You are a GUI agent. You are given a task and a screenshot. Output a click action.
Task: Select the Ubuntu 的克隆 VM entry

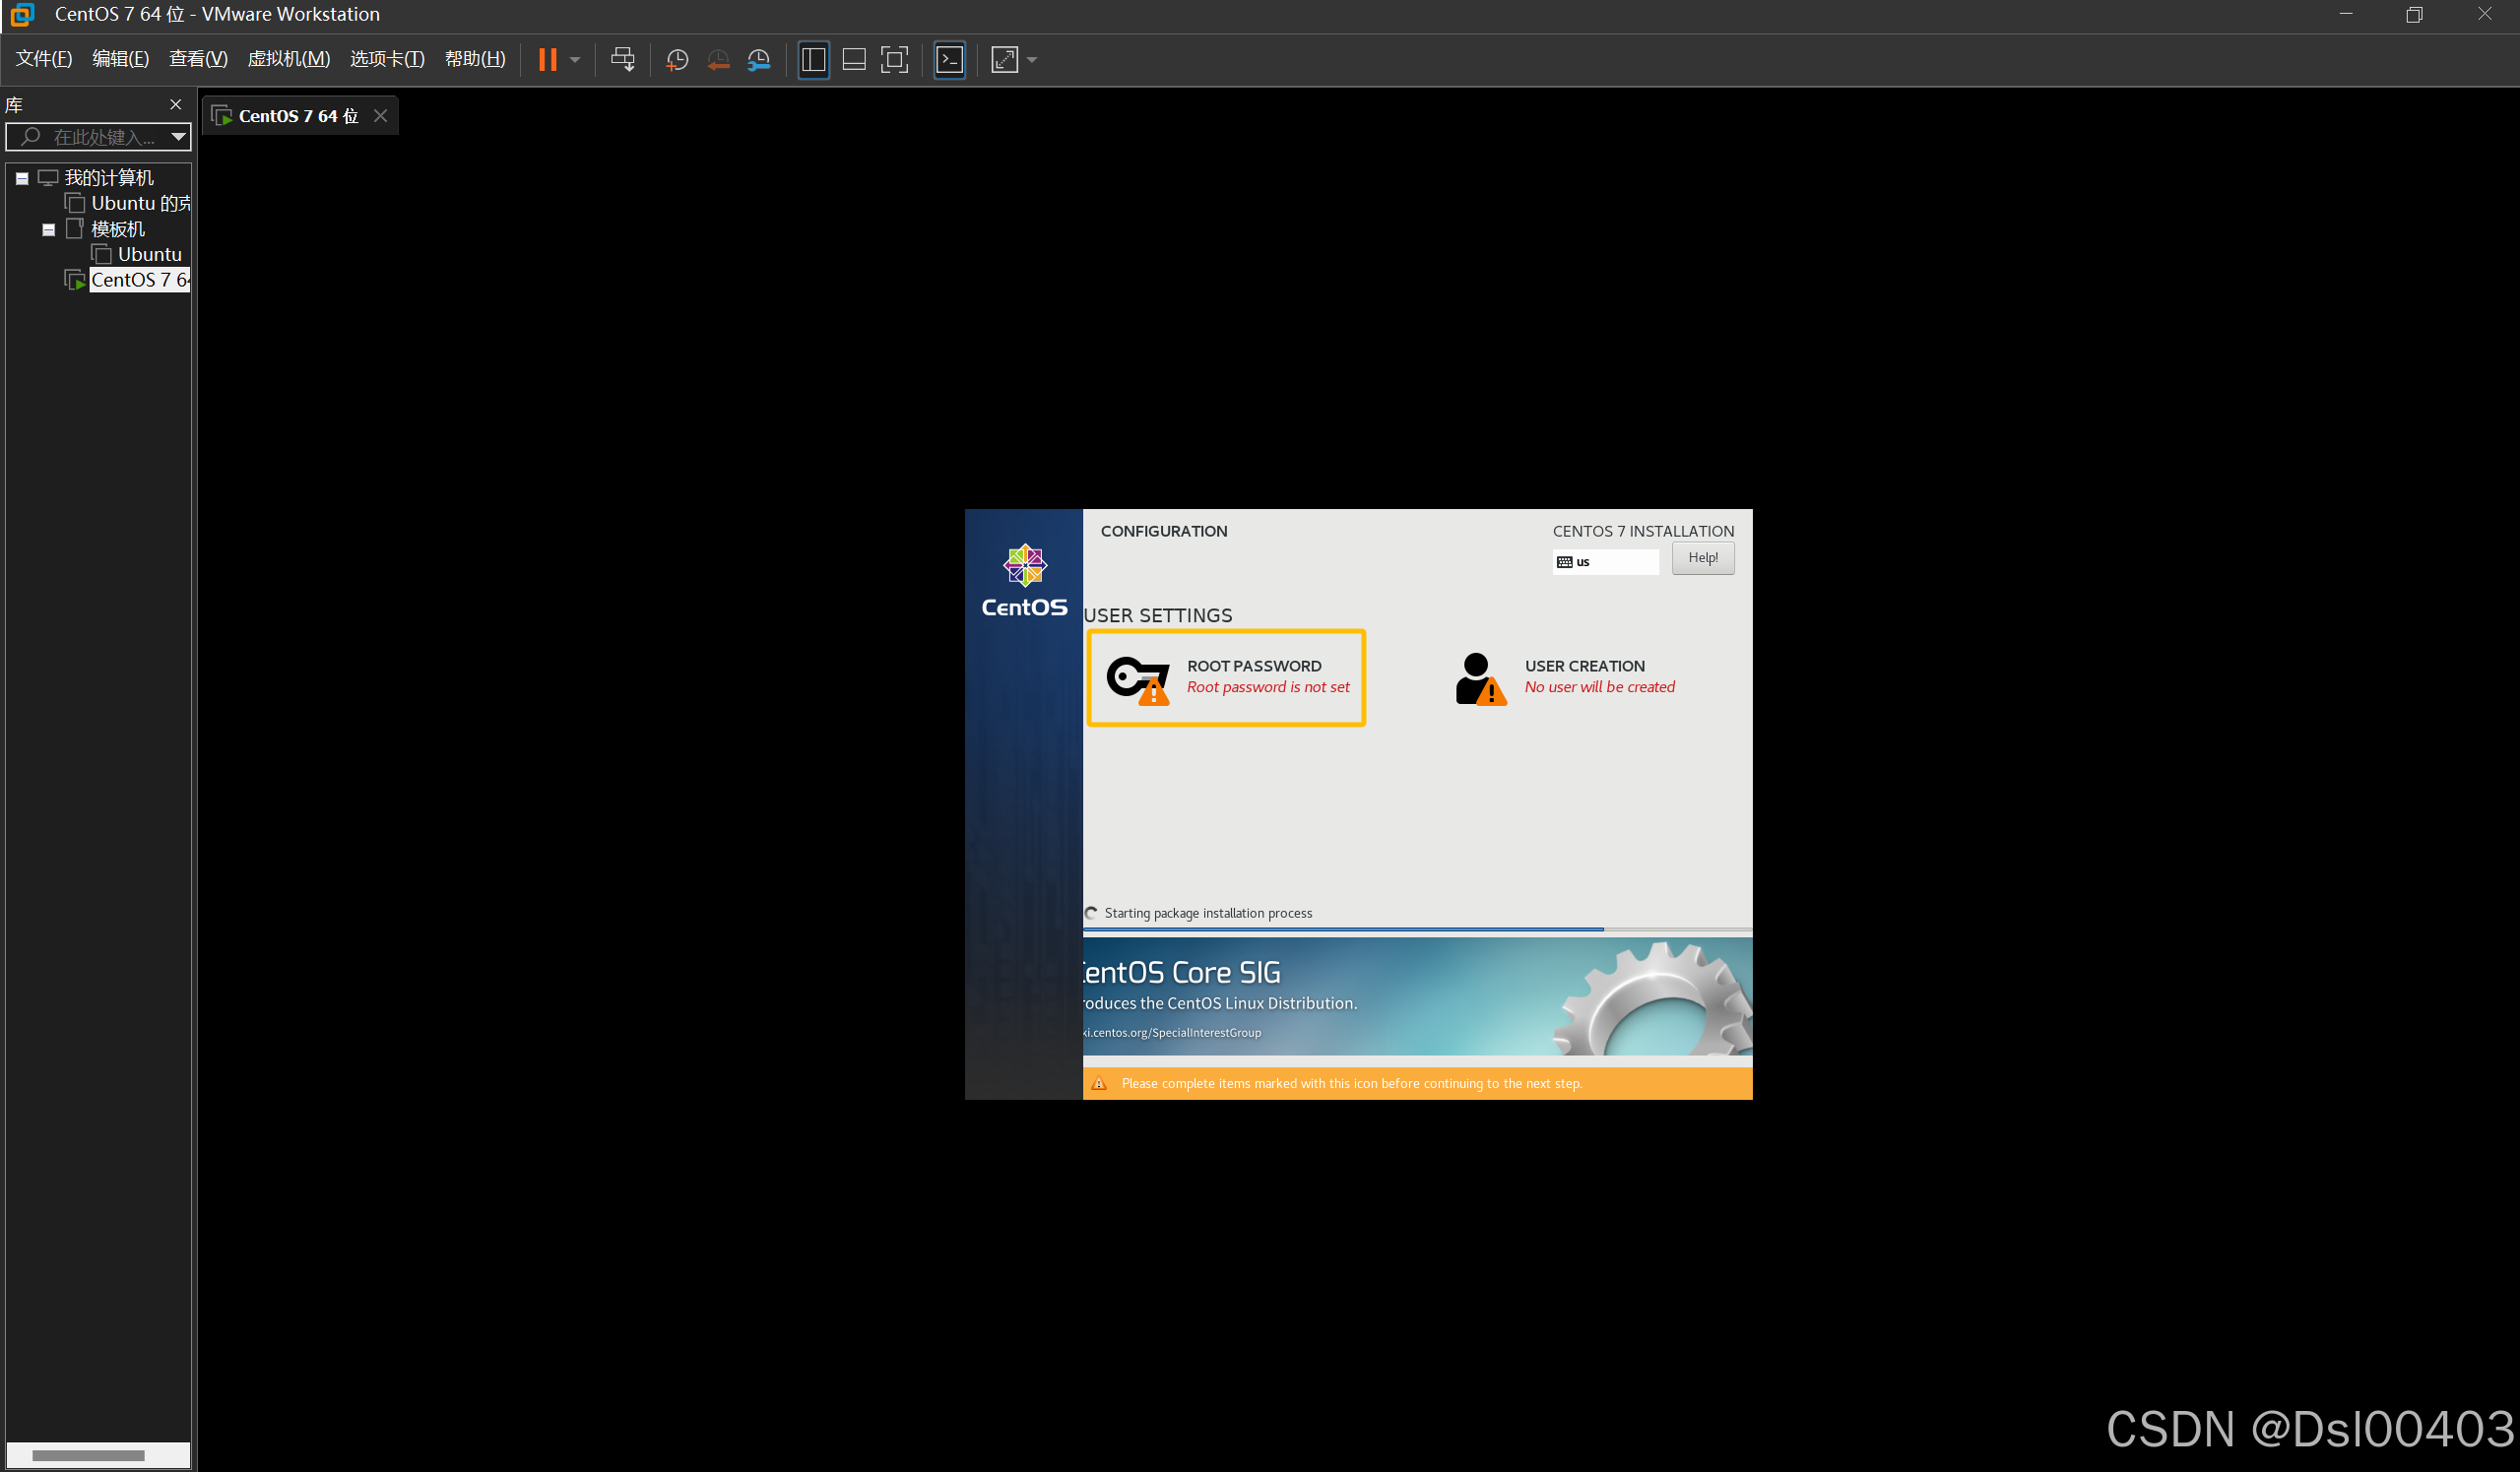click(x=141, y=203)
